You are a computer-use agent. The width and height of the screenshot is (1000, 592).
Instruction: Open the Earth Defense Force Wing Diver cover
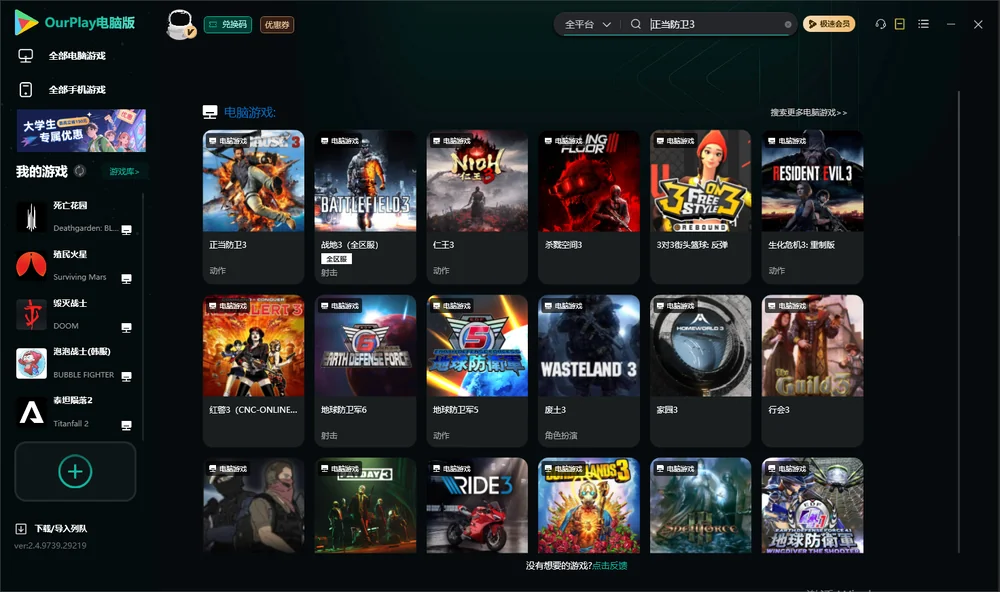click(812, 505)
